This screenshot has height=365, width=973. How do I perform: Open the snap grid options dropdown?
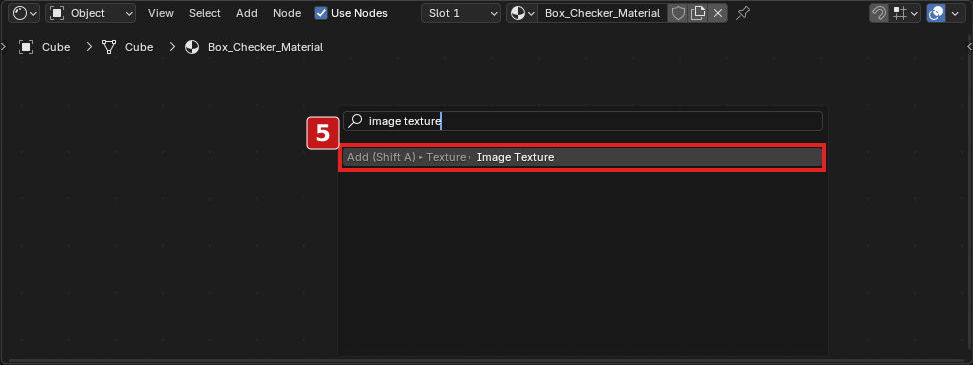click(904, 13)
